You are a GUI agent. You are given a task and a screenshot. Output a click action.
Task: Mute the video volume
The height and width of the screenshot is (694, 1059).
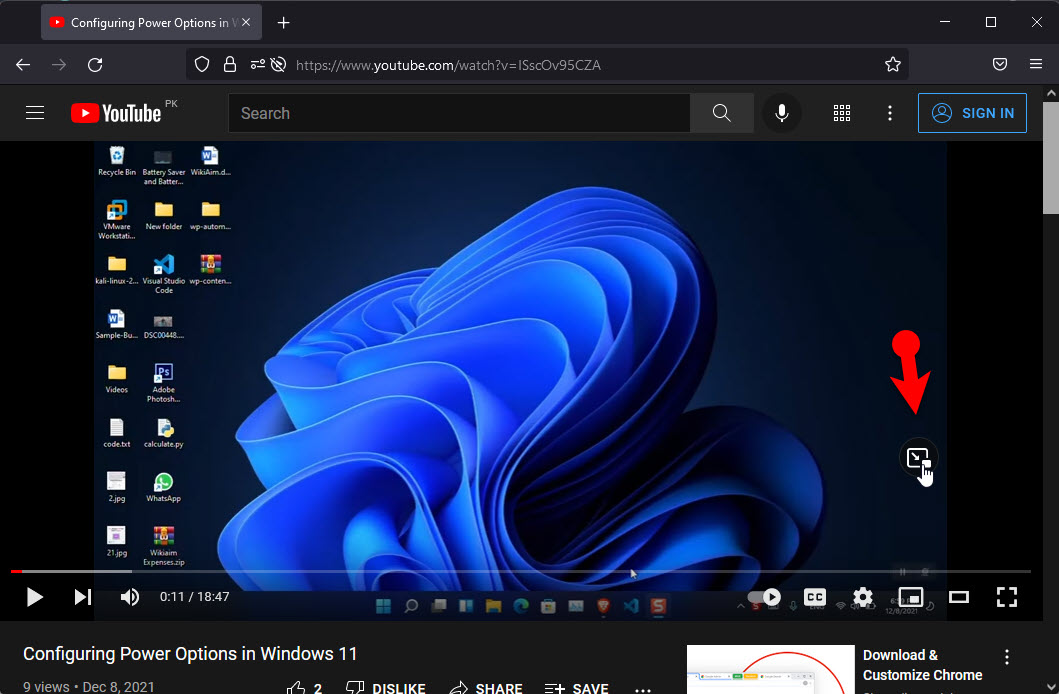click(x=130, y=597)
